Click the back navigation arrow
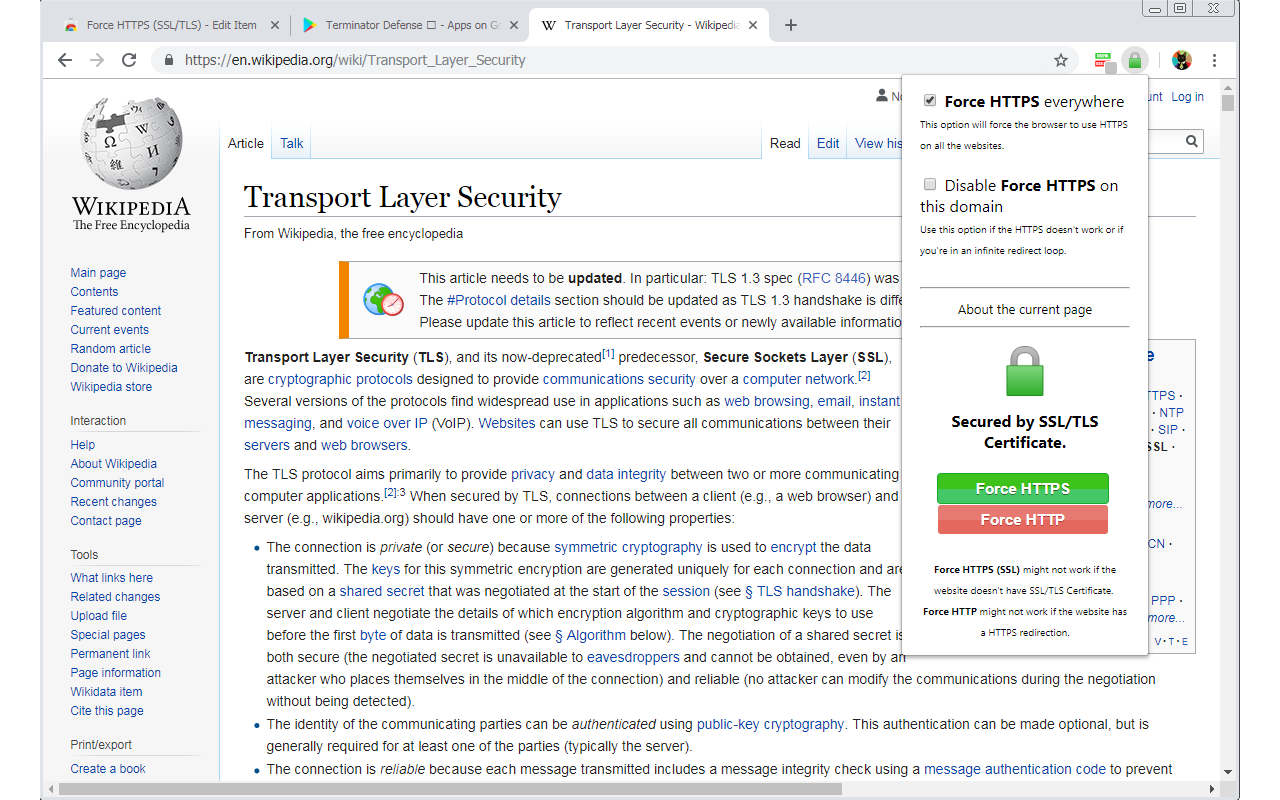Viewport: 1280px width, 800px height. click(64, 60)
